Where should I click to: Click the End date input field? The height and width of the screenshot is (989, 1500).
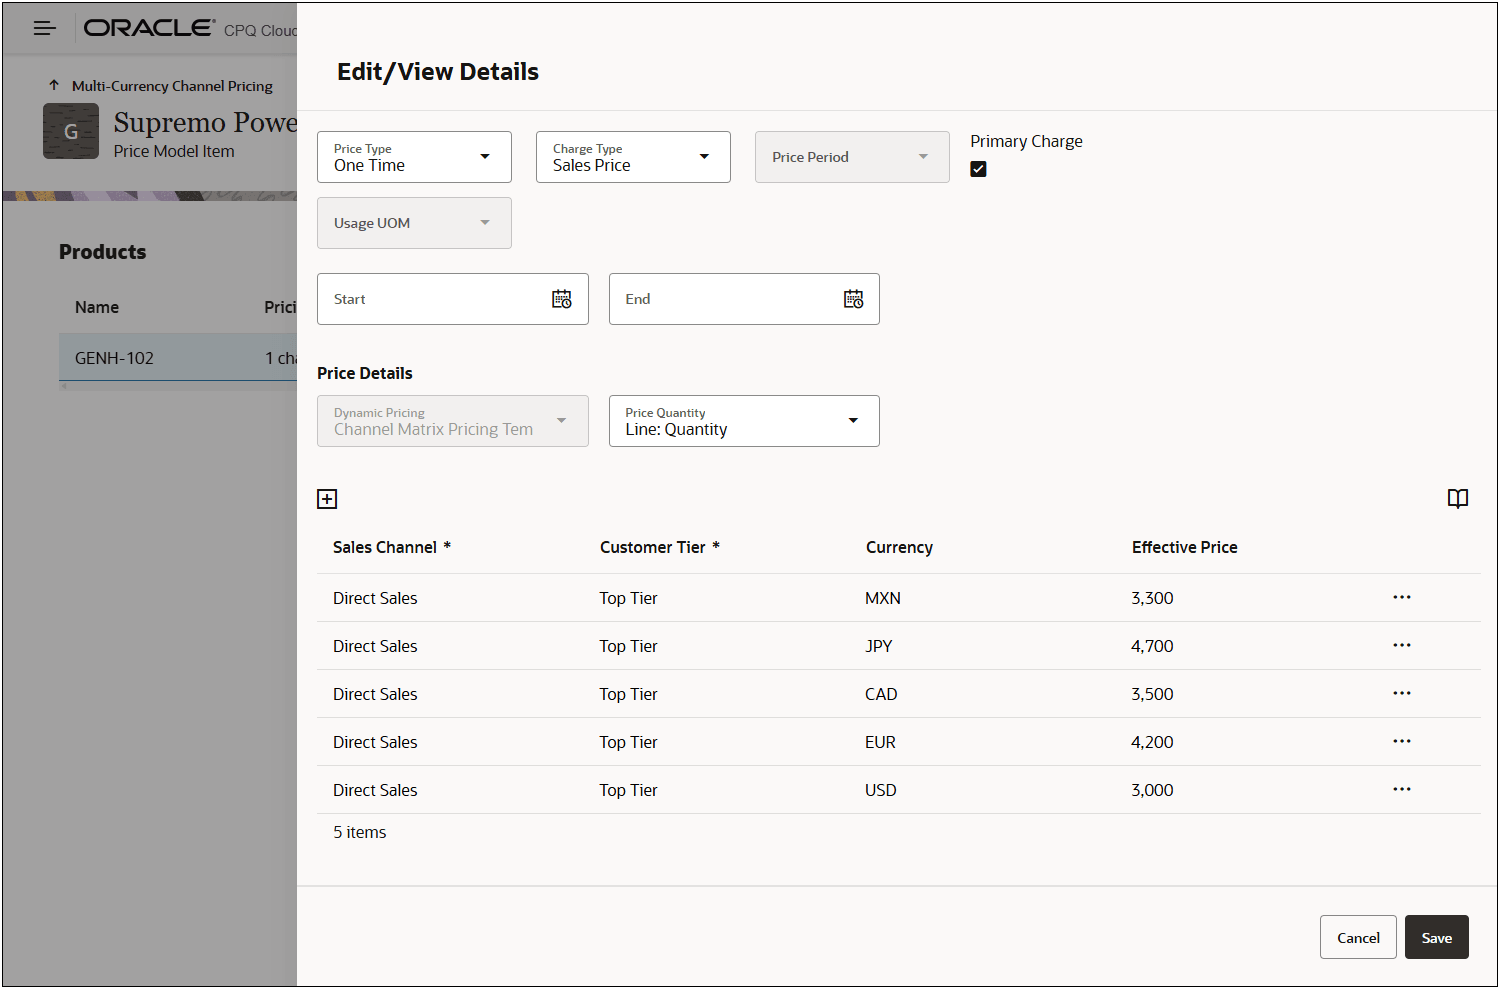[744, 299]
